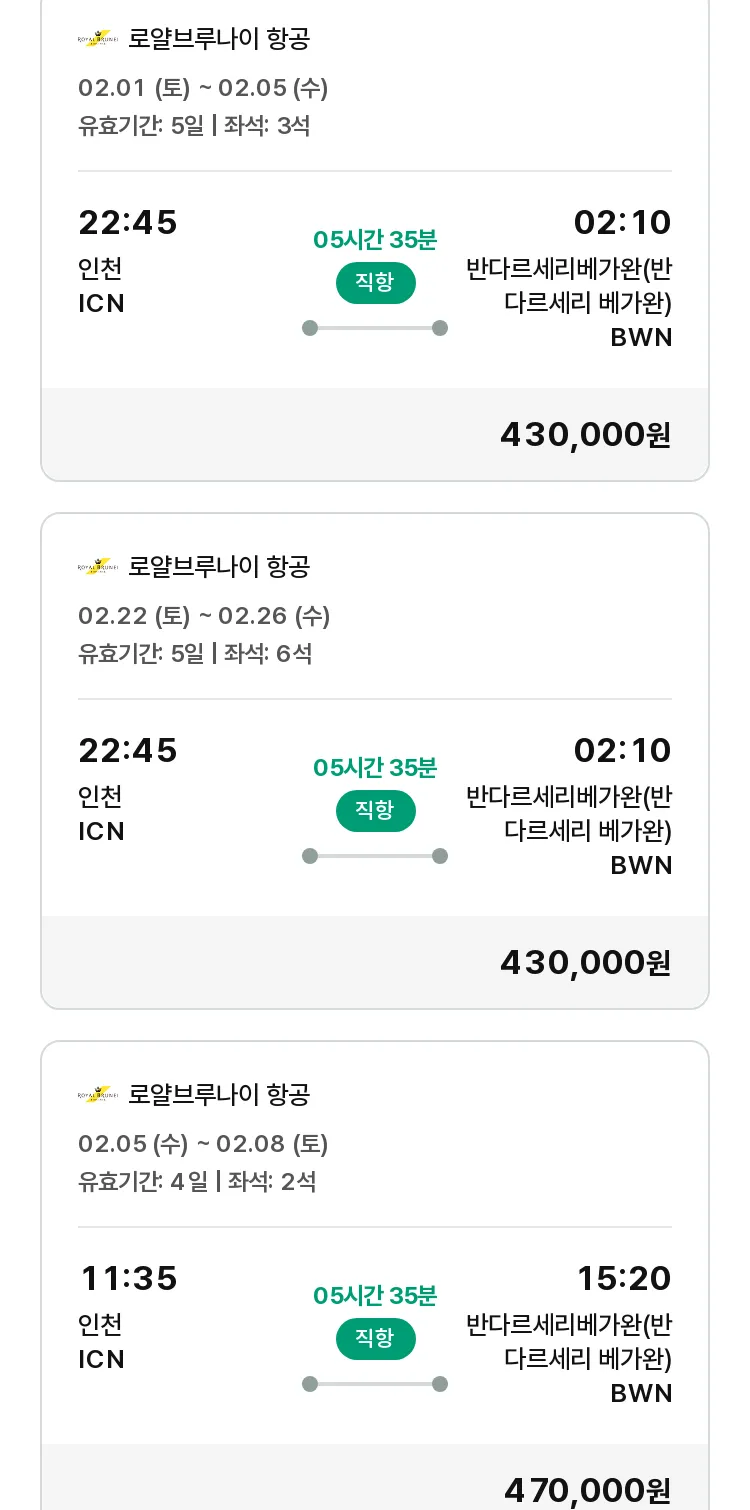Click the 15:20 arrival time at BWN
The width and height of the screenshot is (750, 1510).
[x=623, y=1279]
